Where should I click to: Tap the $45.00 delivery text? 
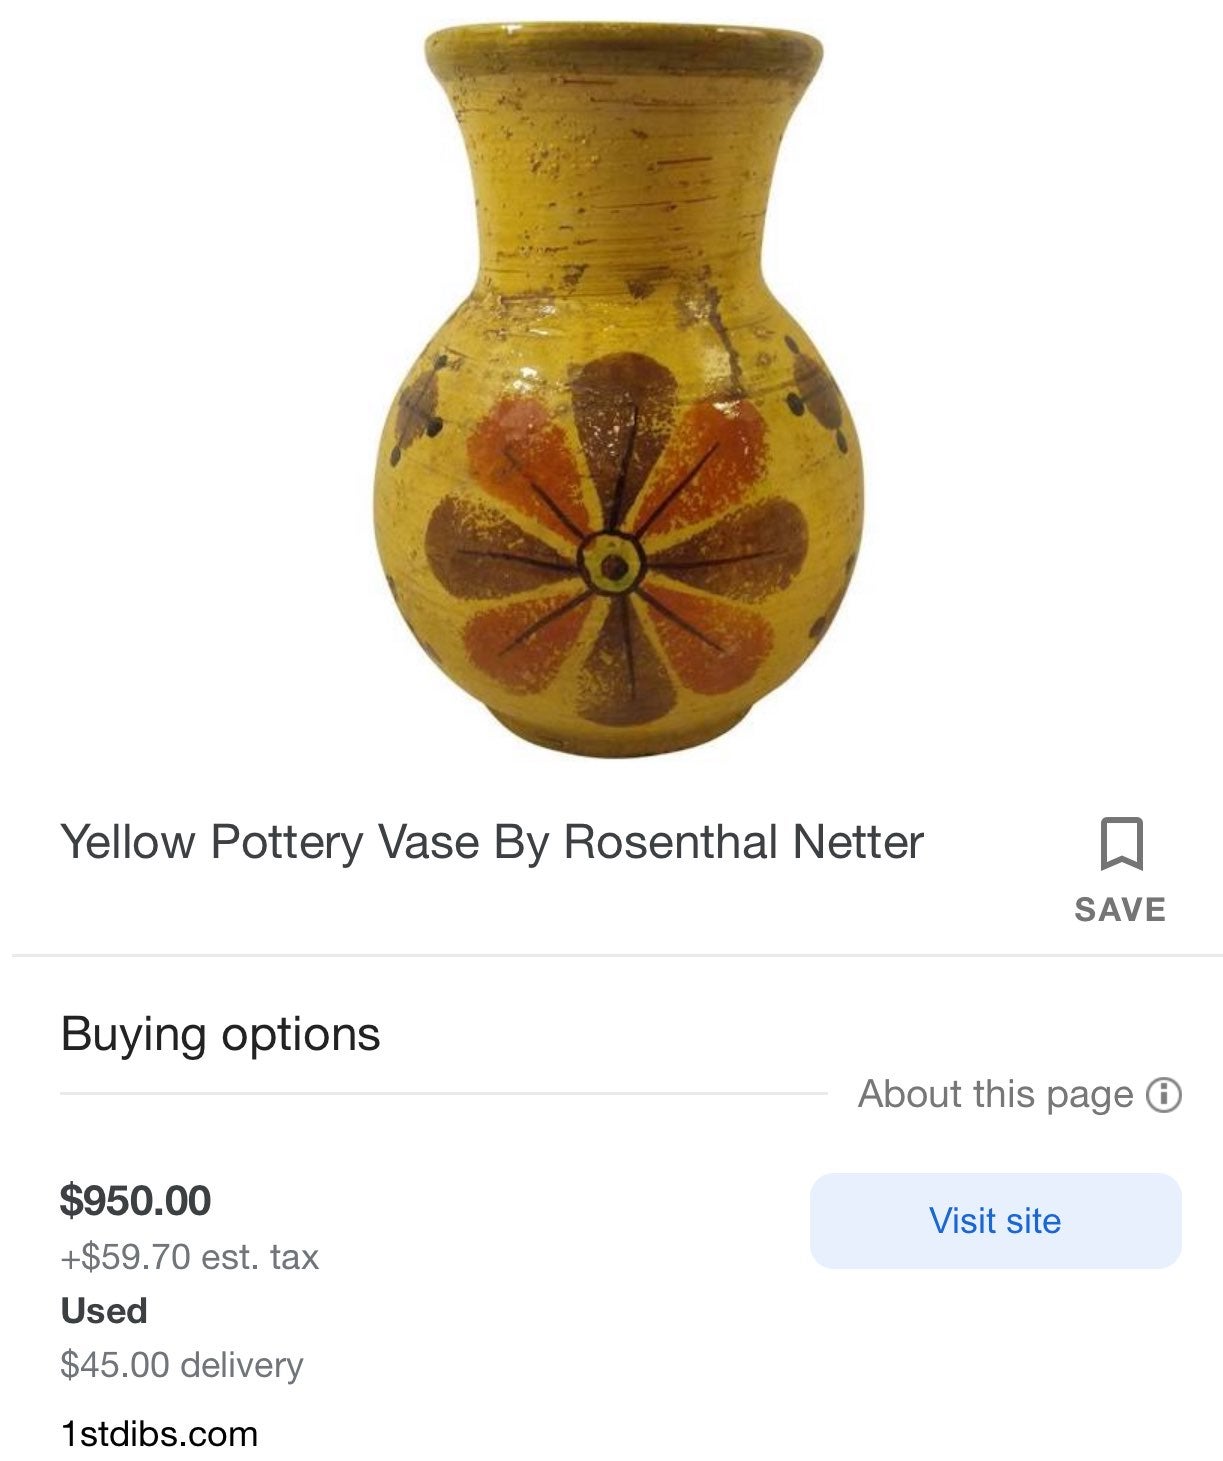pyautogui.click(x=181, y=1365)
